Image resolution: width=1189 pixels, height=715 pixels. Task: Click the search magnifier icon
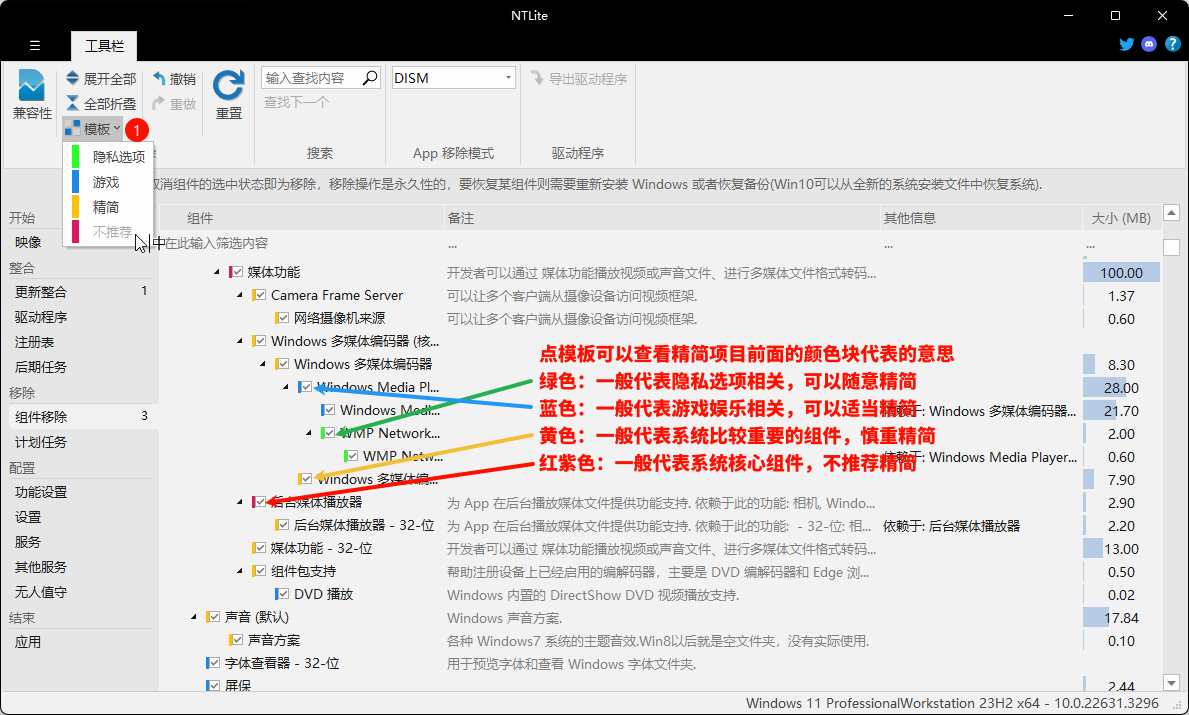(x=370, y=77)
